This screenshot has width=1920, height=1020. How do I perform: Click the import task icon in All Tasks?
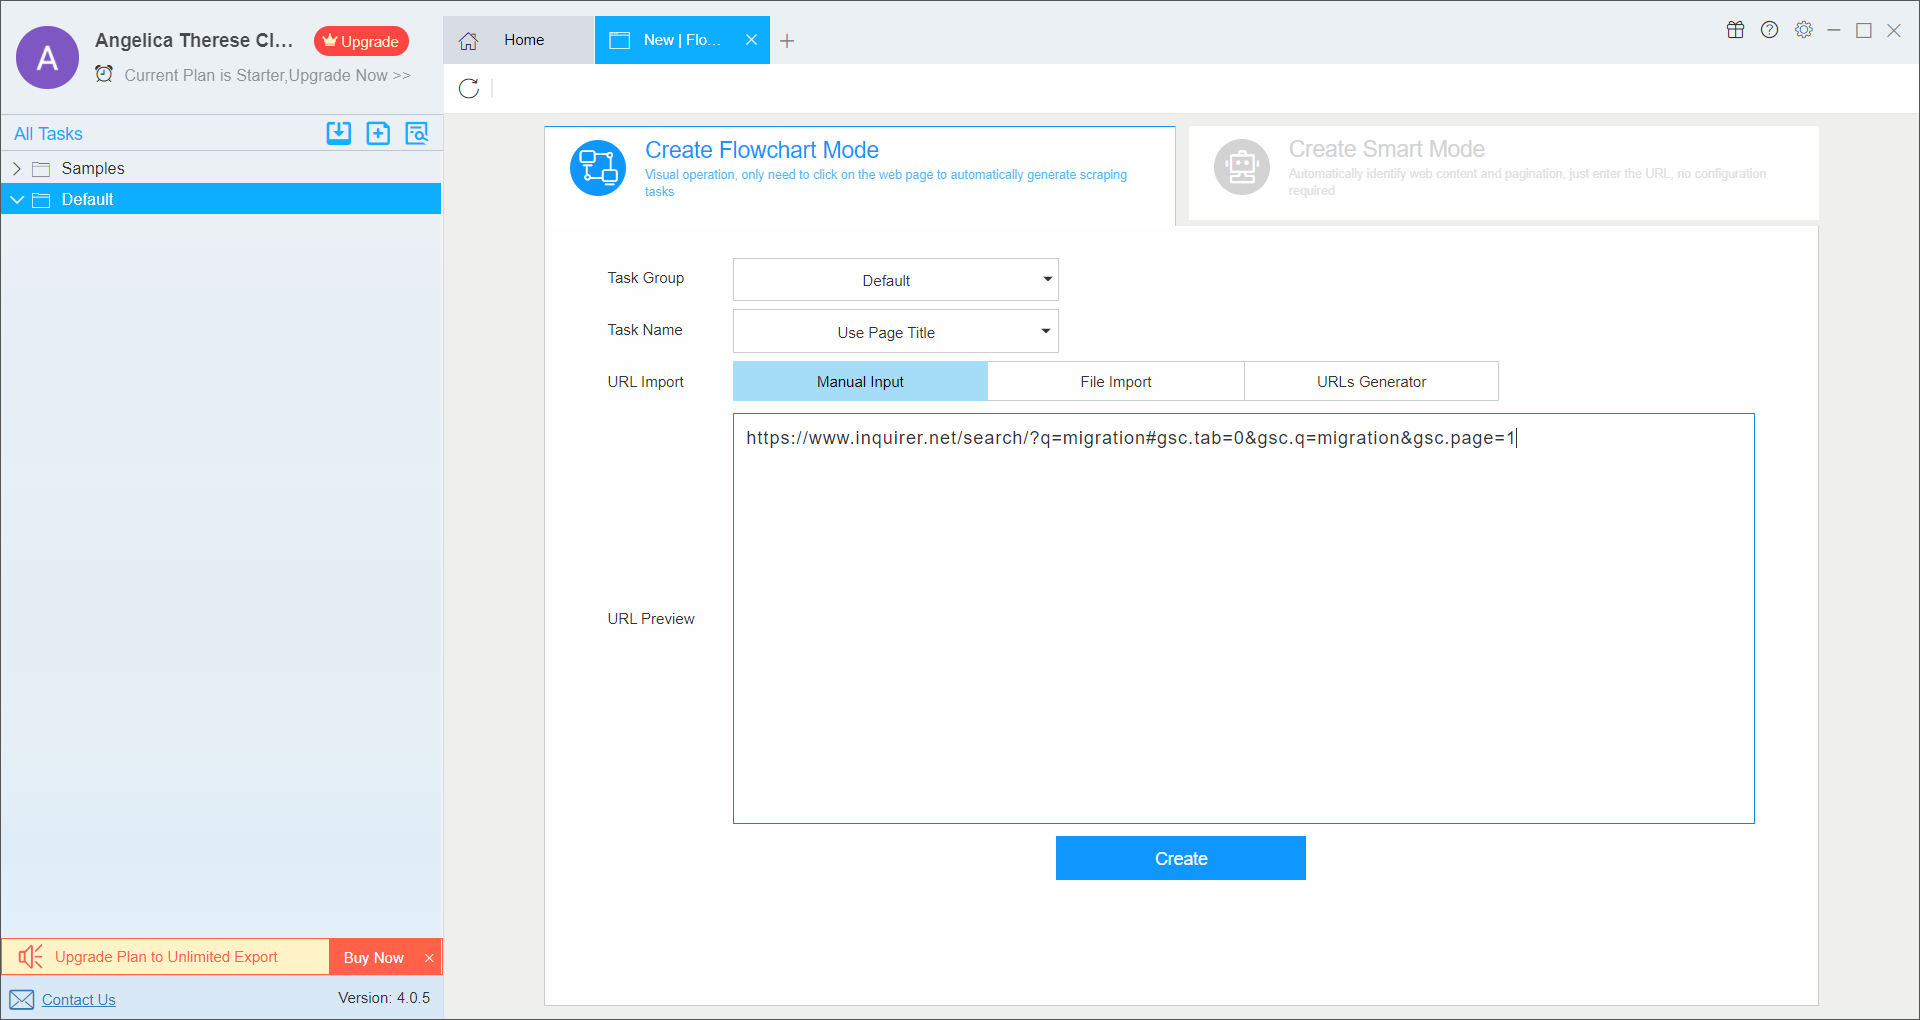339,133
